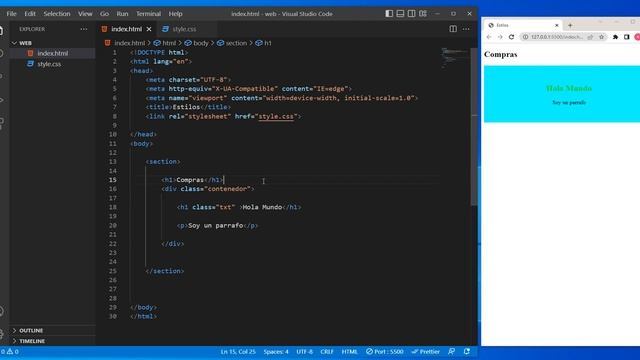The width and height of the screenshot is (640, 360).
Task: Expand the OUTLINE section
Action: 31,330
